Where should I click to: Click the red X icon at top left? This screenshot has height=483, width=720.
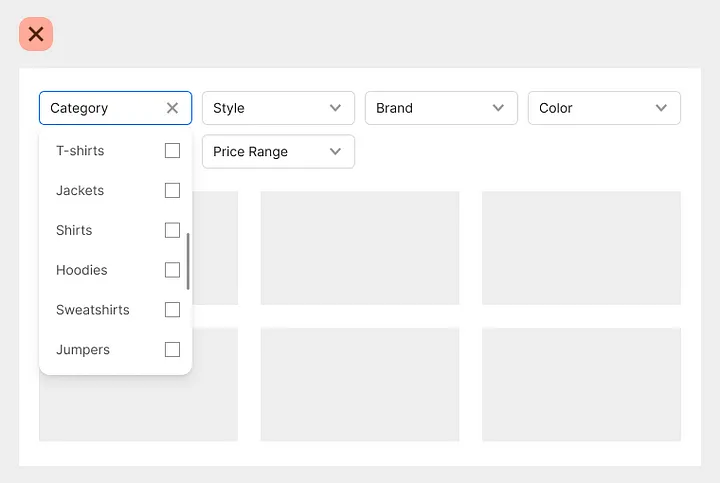[36, 34]
